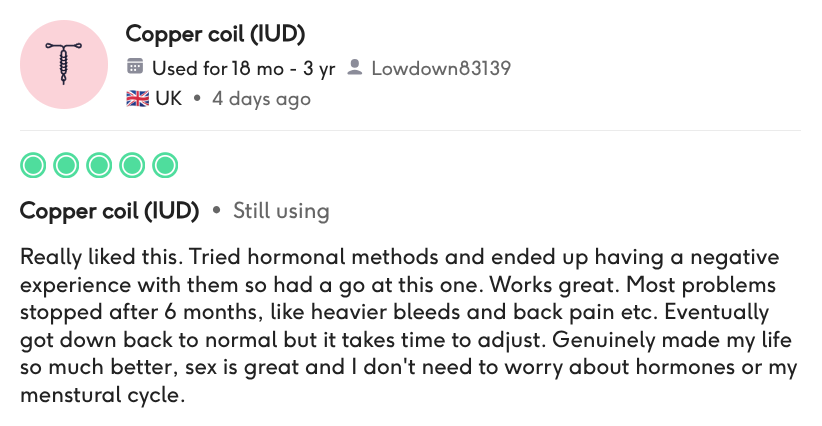The height and width of the screenshot is (426, 822).
Task: Click the UK country label
Action: [168, 99]
